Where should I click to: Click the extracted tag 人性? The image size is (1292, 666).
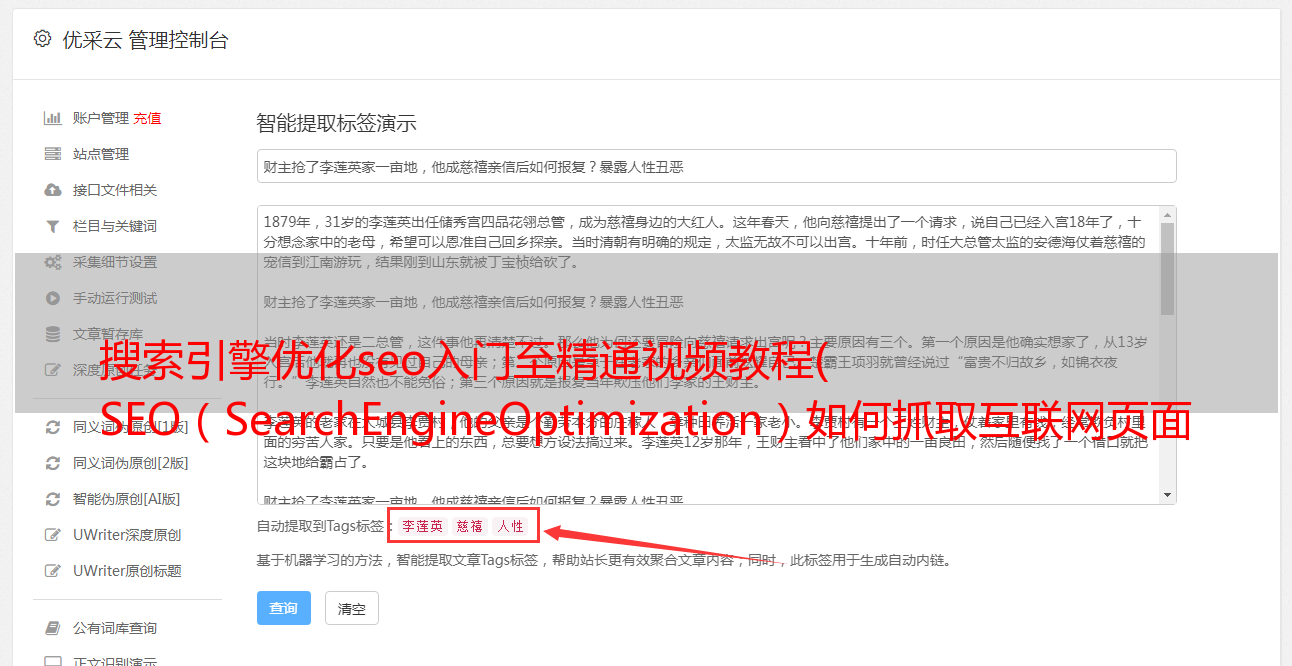(510, 526)
